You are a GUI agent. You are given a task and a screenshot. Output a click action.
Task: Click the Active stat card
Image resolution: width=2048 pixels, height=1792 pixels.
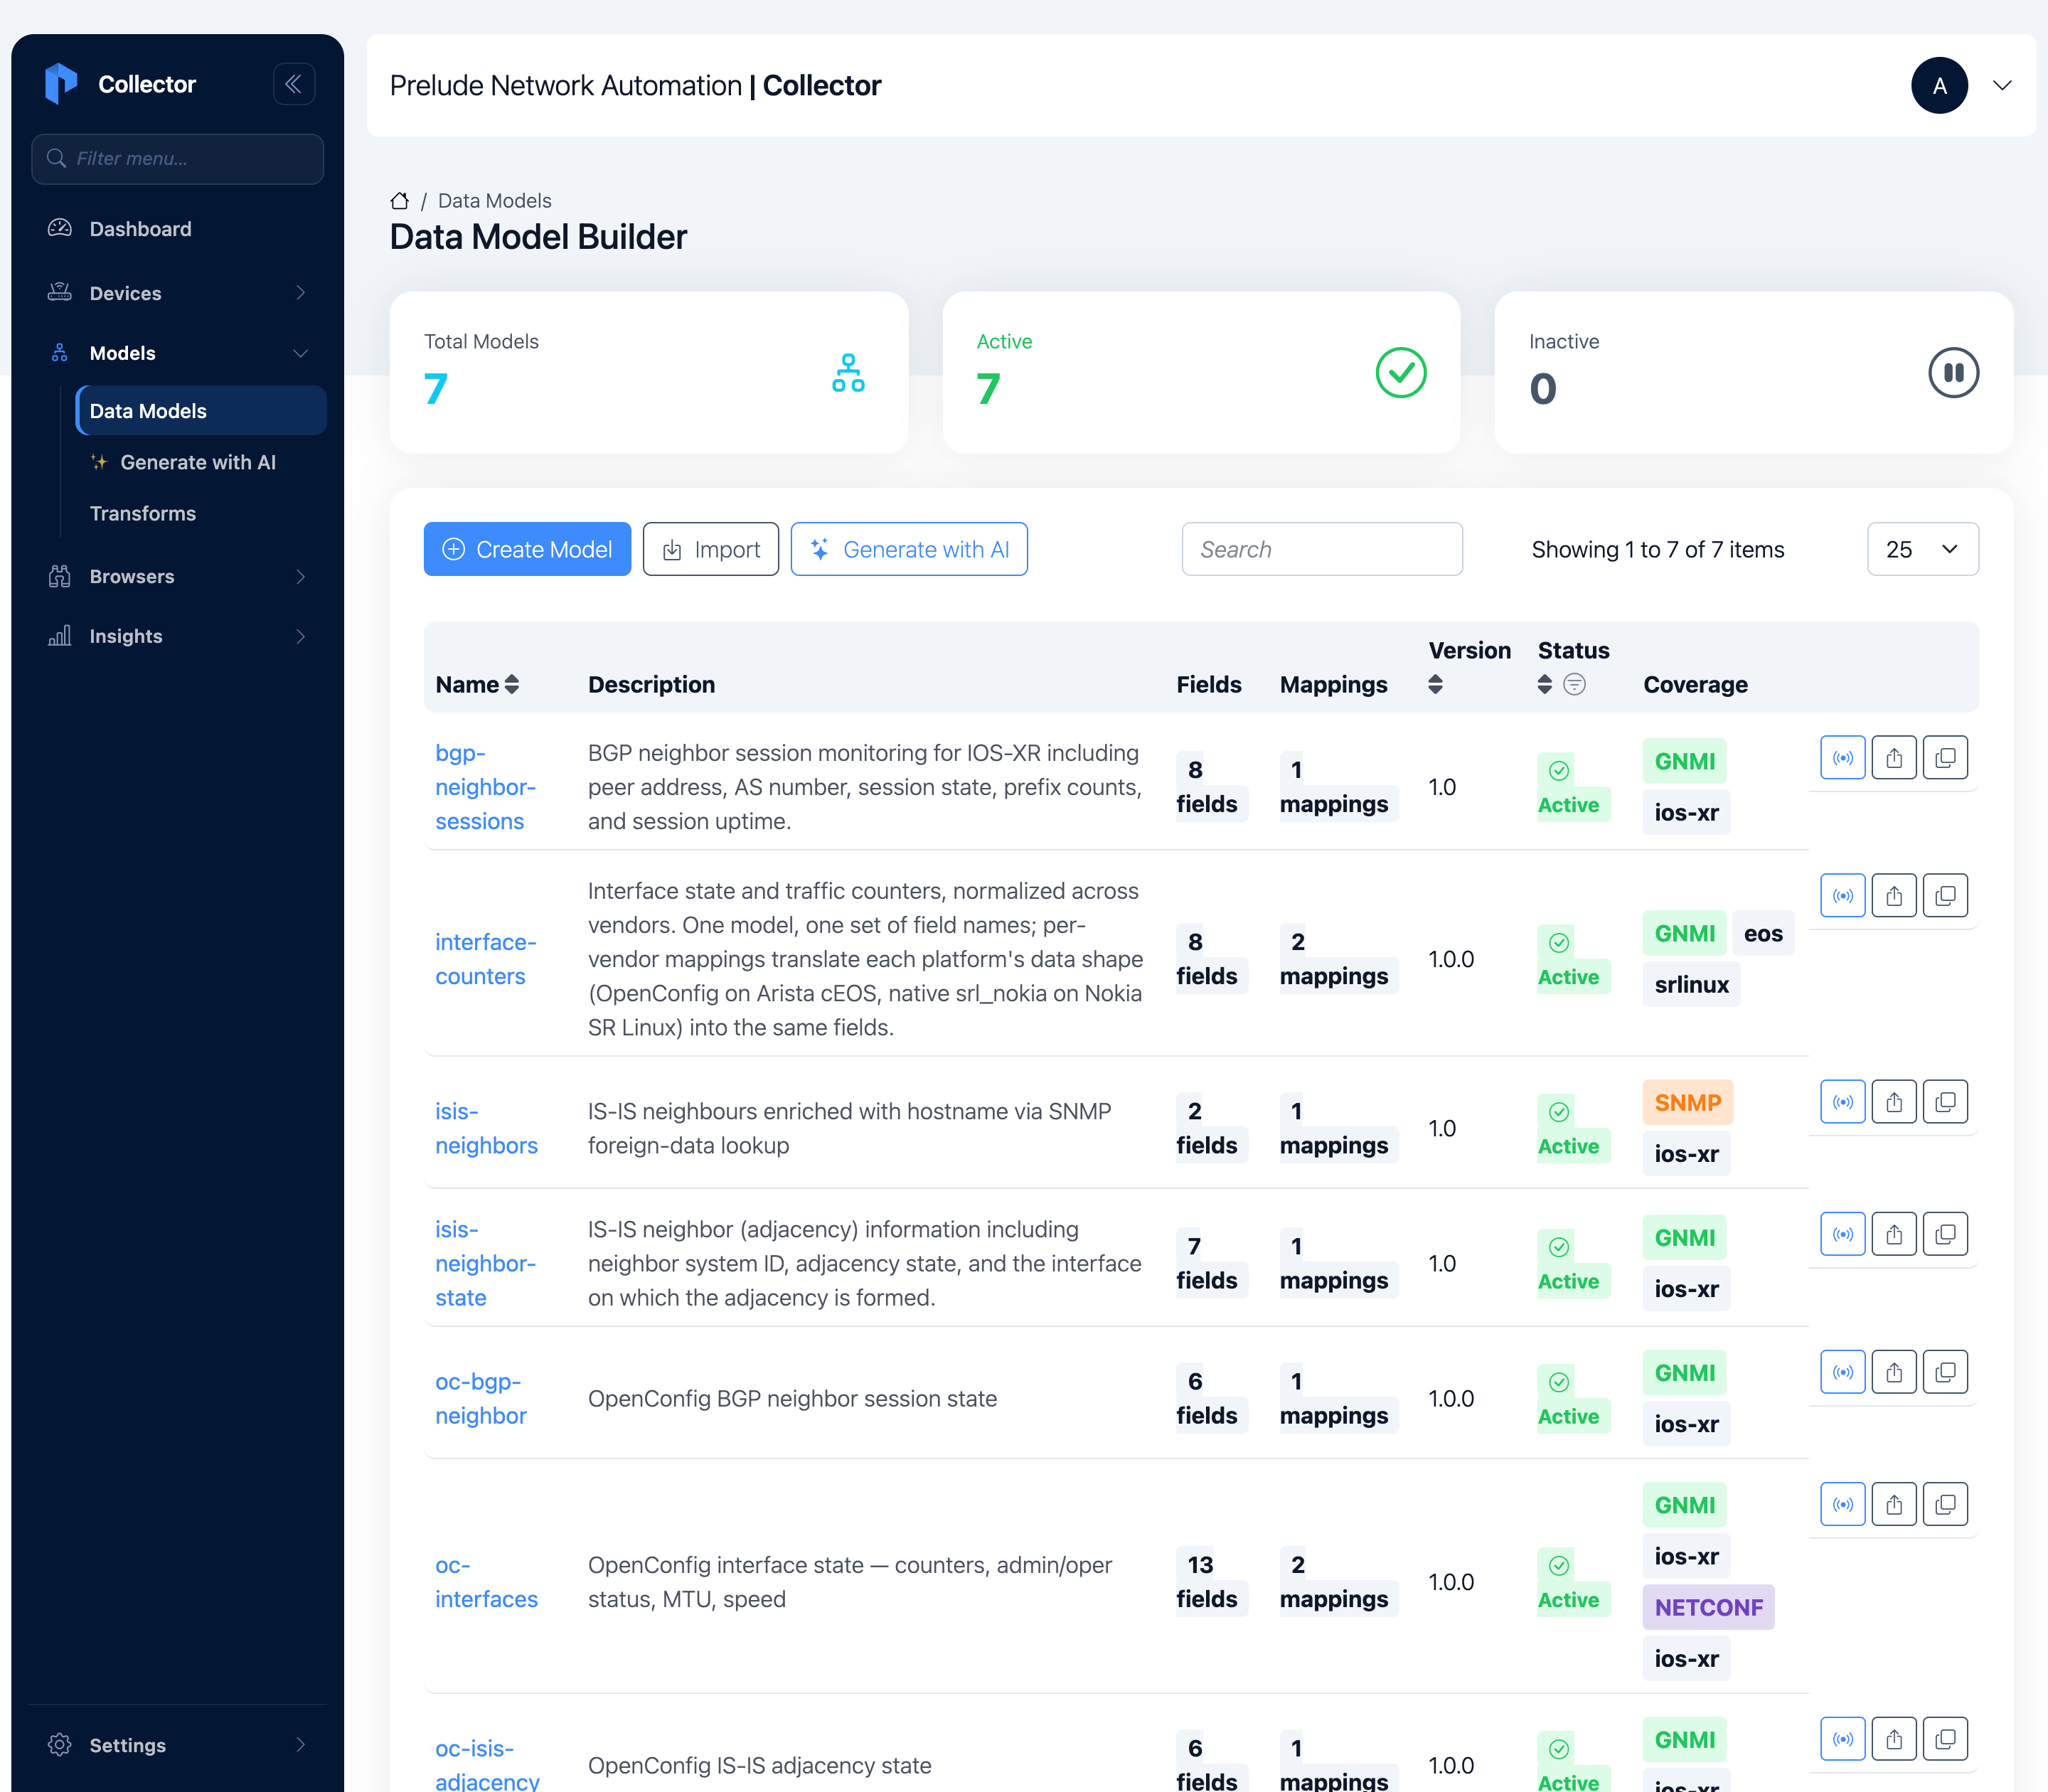pos(1201,373)
